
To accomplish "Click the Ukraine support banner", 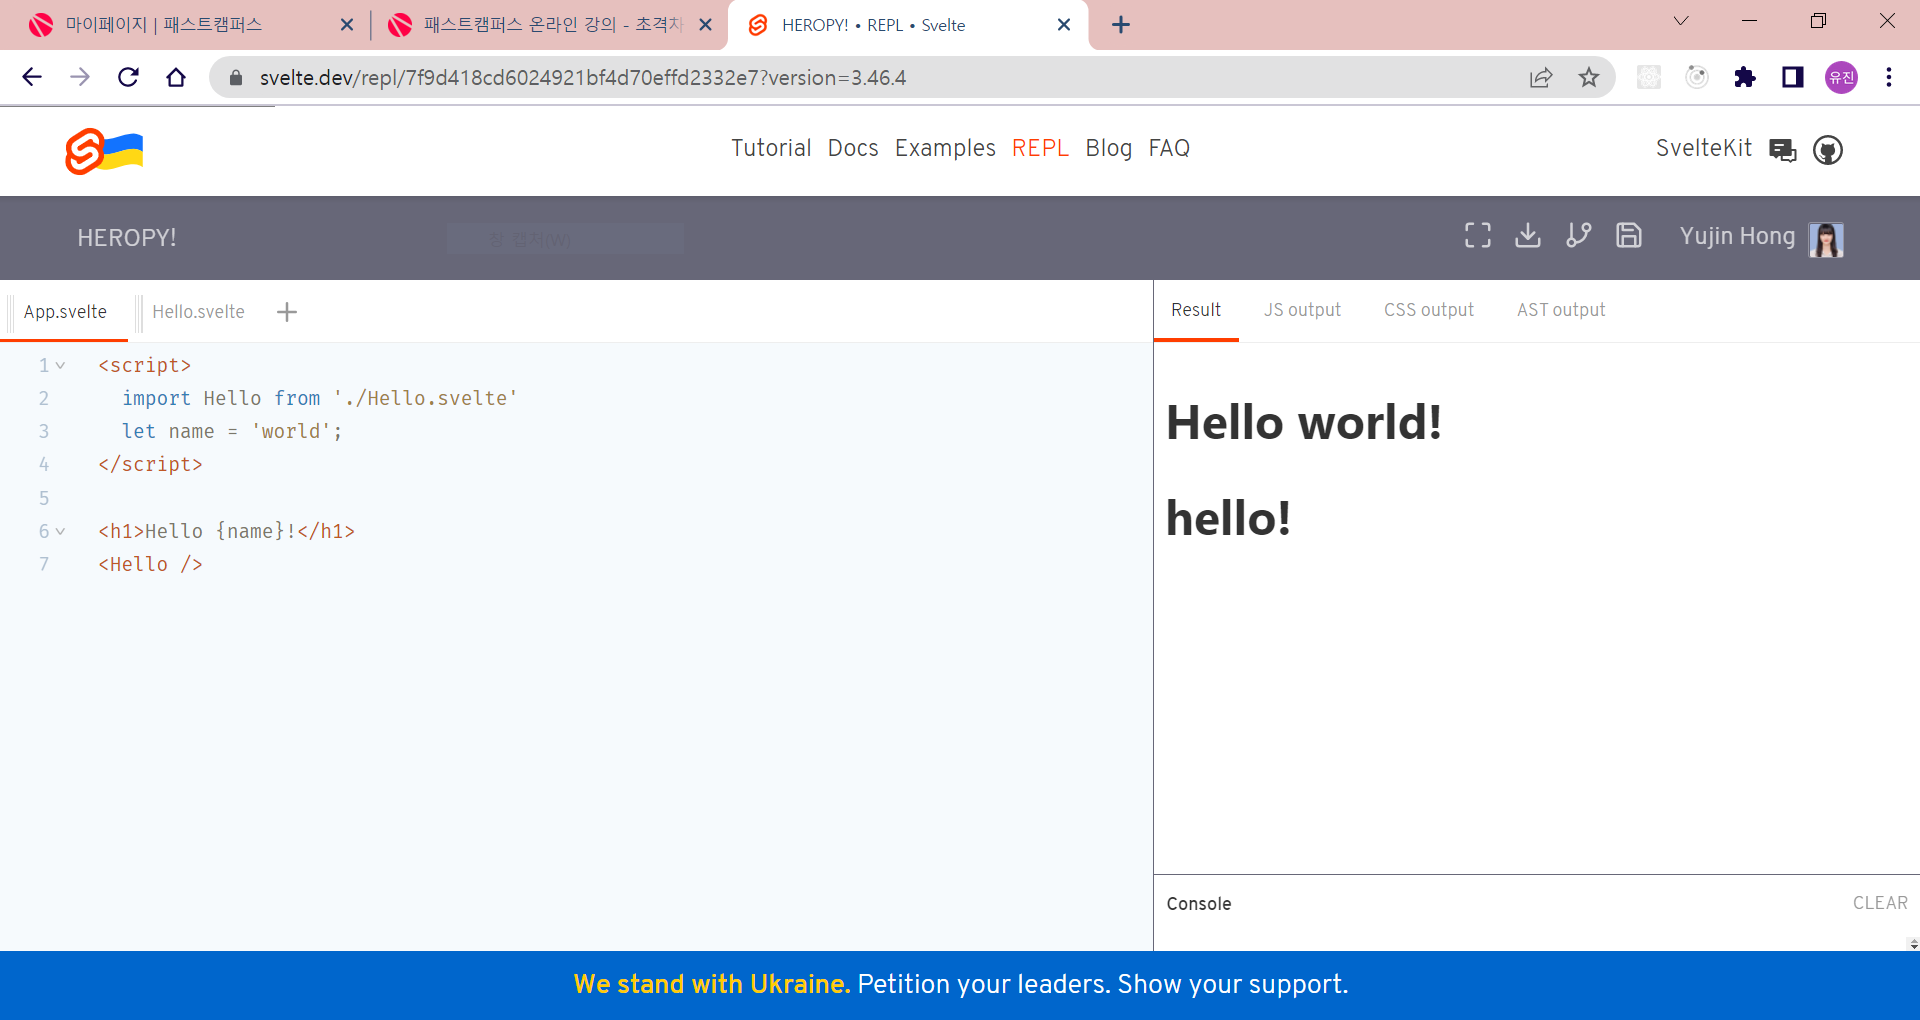I will click(960, 985).
